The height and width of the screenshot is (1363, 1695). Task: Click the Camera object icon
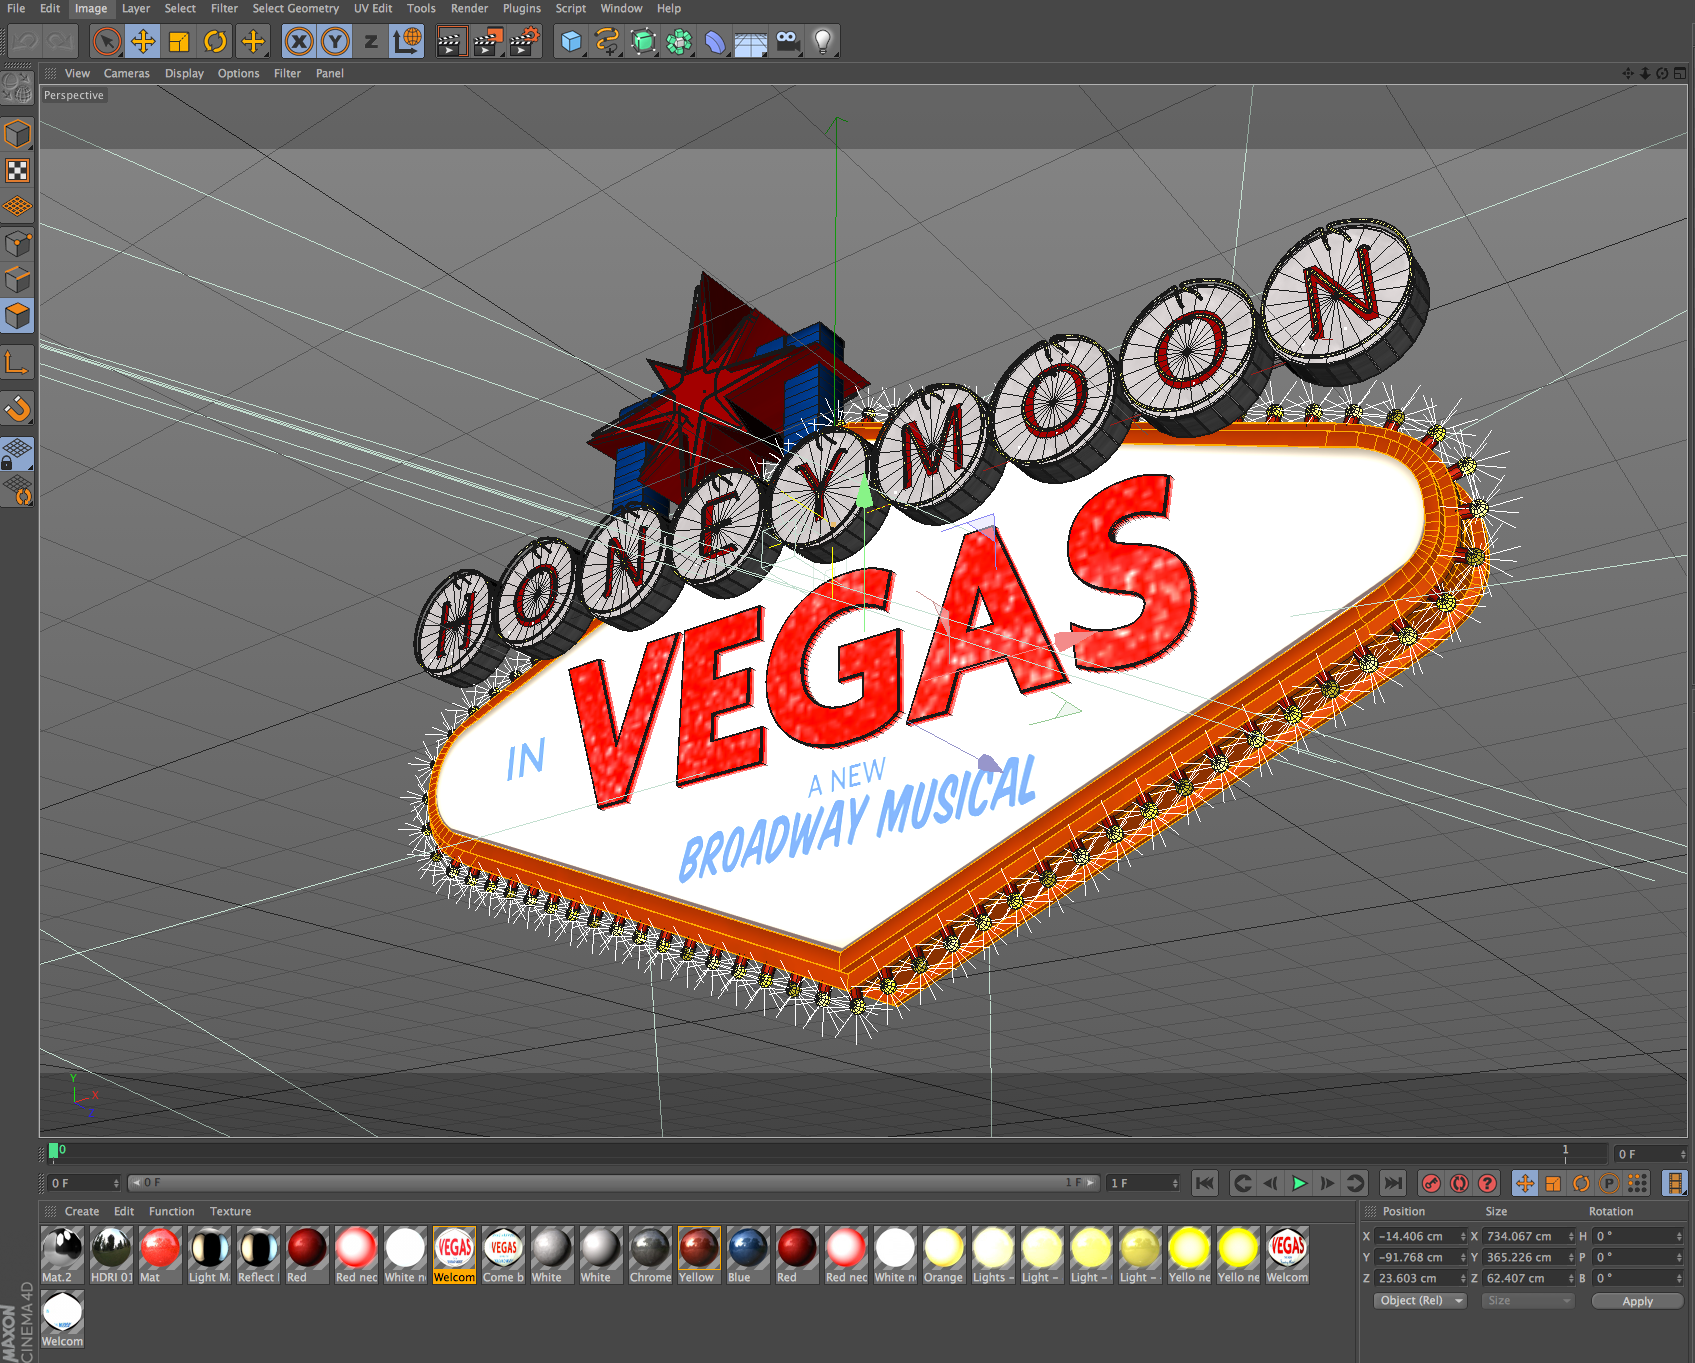click(x=788, y=42)
